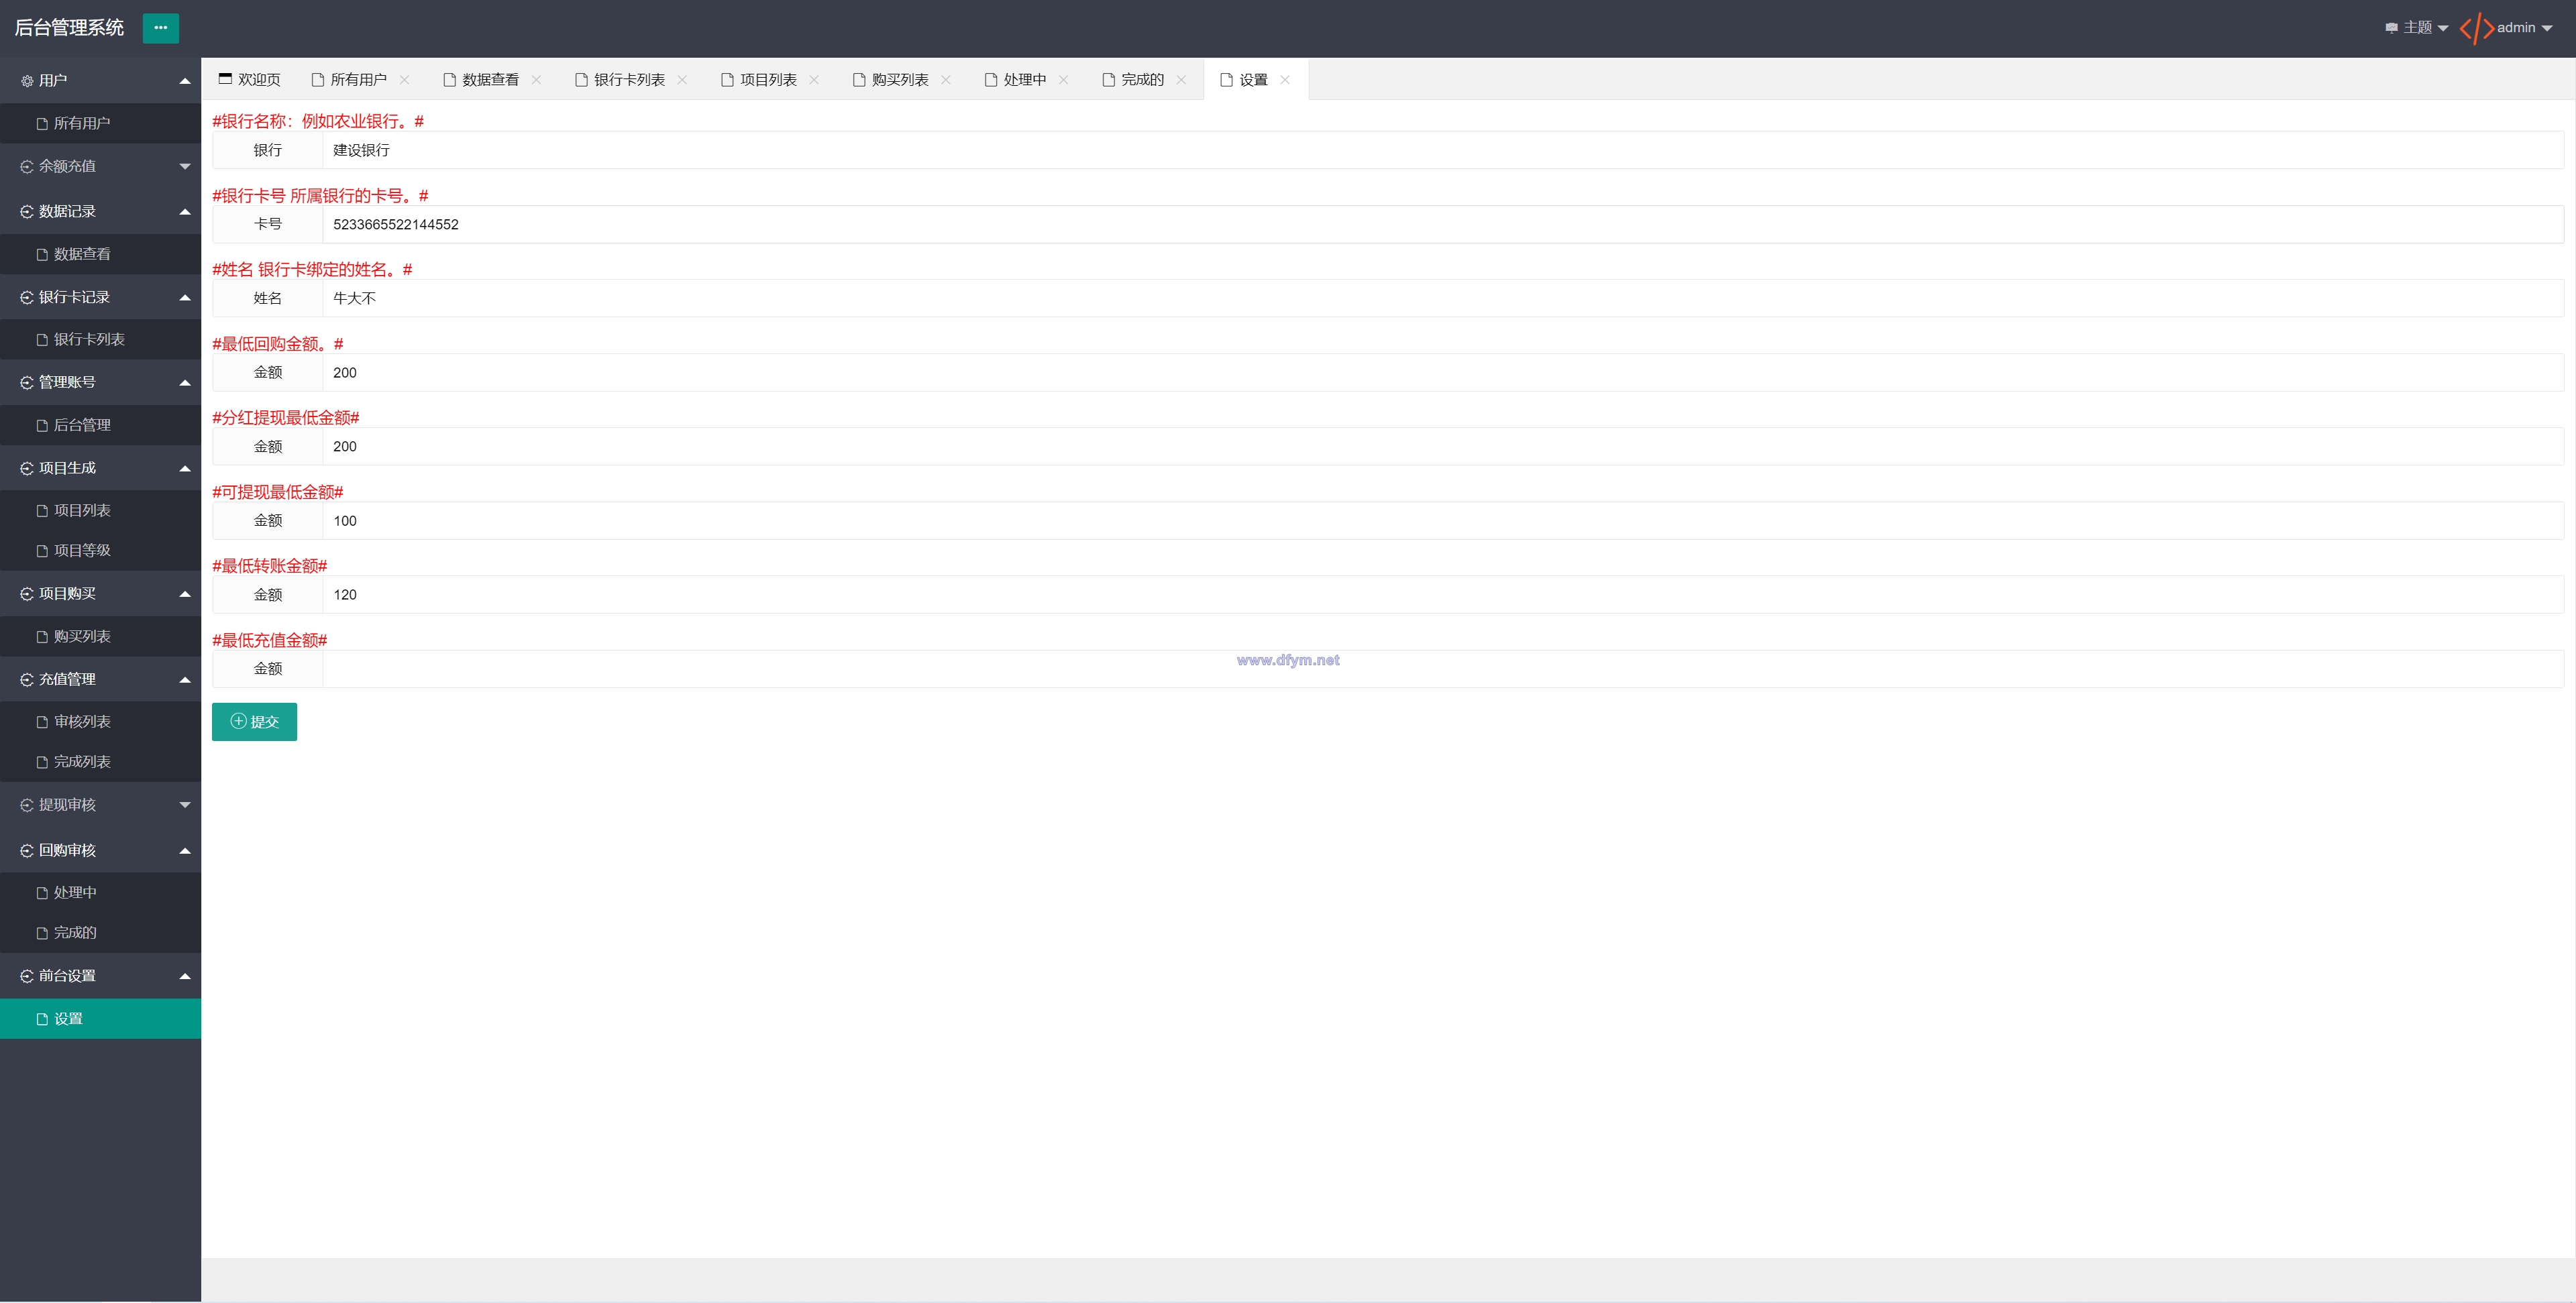Collapse the 银行卡记录 menu arrow
Viewport: 2576px width, 1303px height.
click(185, 297)
